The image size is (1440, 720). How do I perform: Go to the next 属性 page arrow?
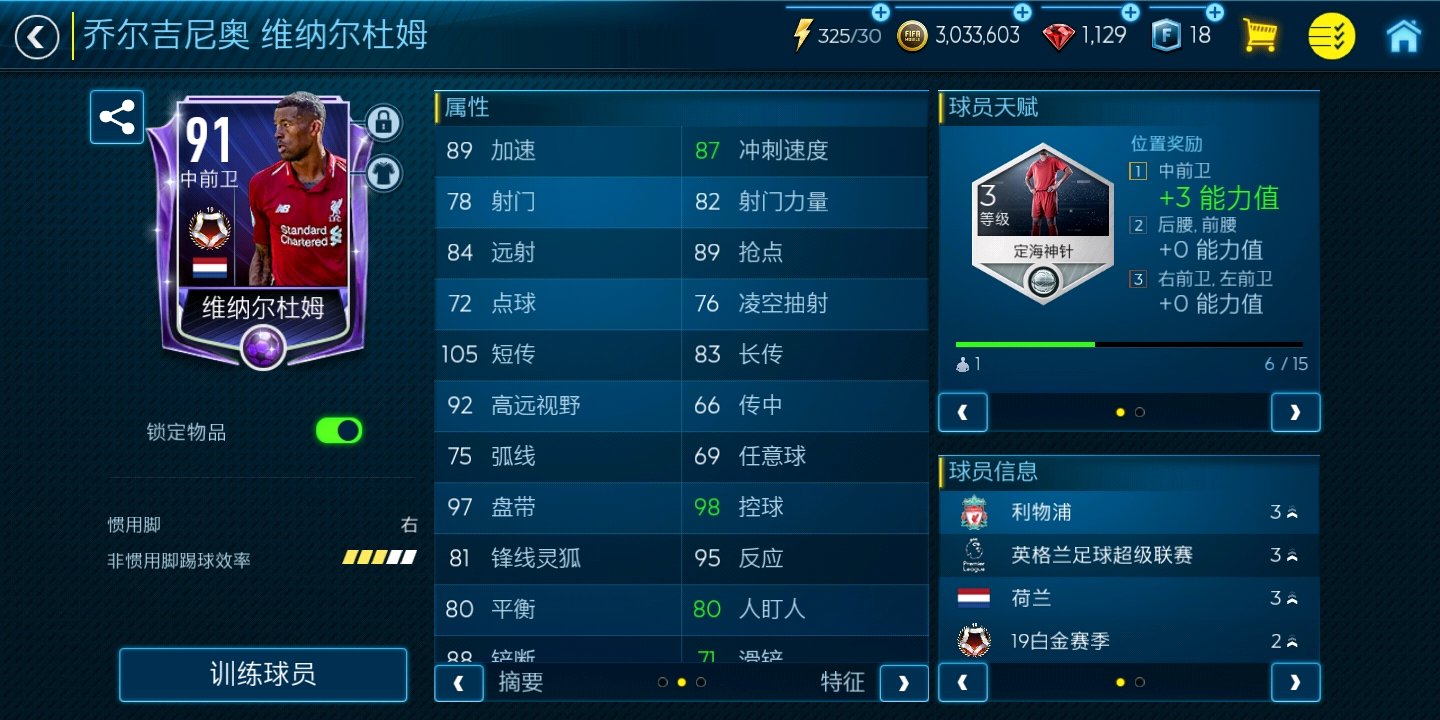(x=904, y=683)
